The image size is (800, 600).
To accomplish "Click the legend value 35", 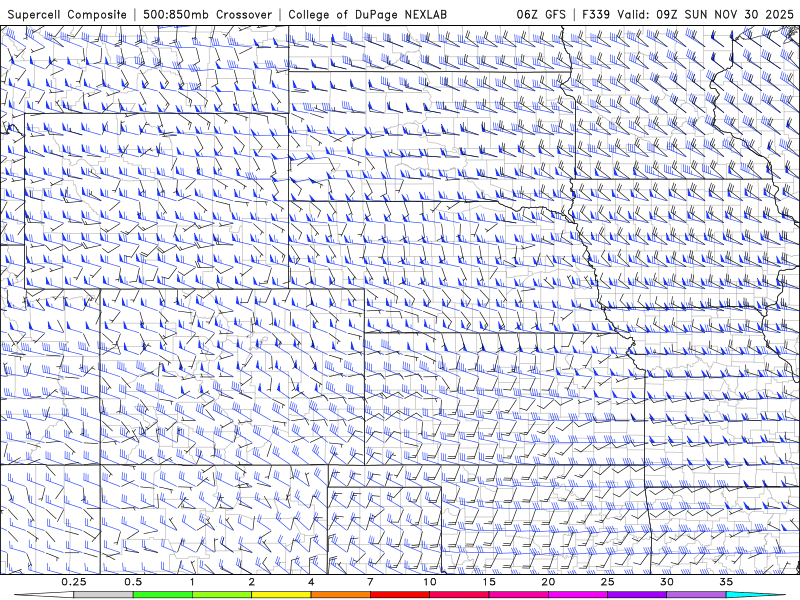I will pos(726,582).
